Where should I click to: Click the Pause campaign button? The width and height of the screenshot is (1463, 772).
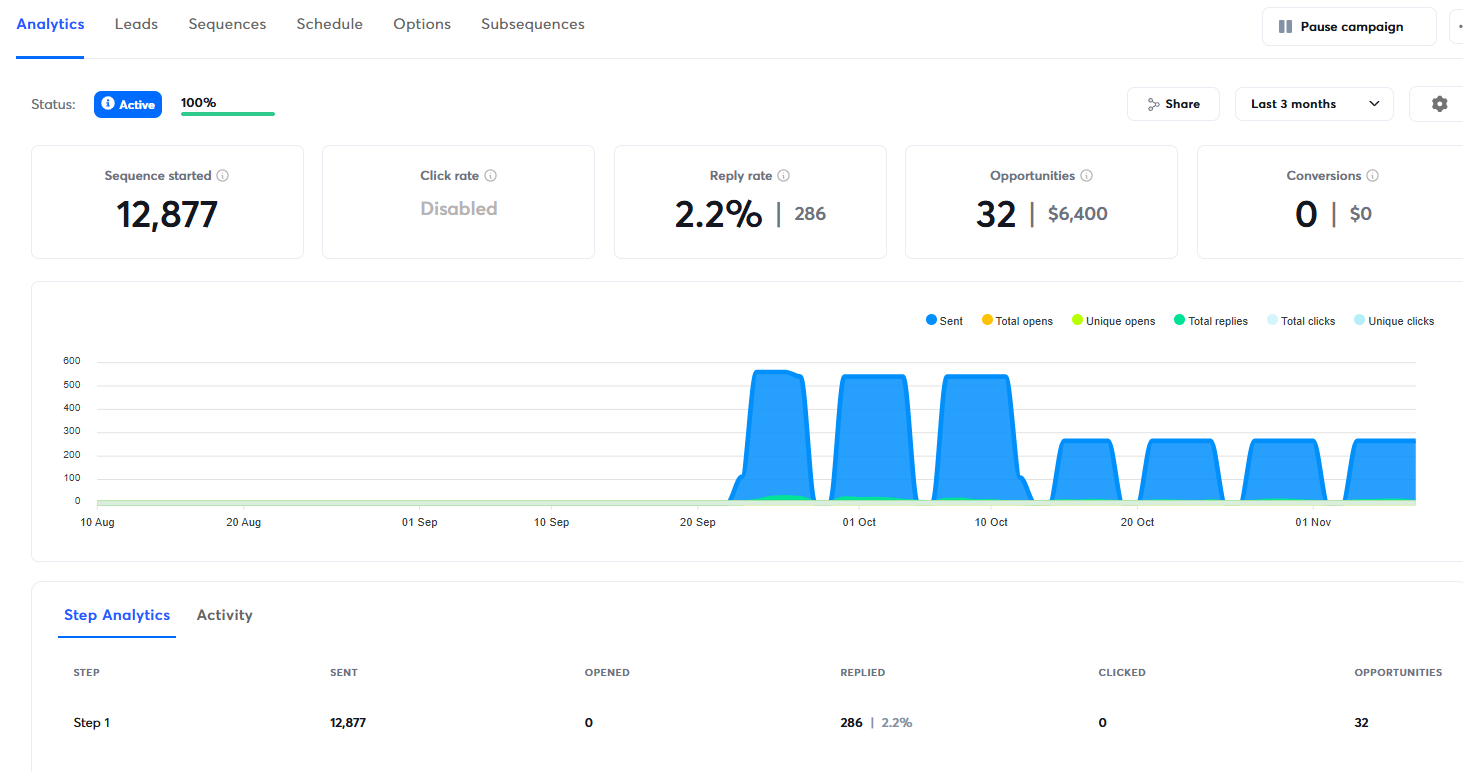point(1349,27)
